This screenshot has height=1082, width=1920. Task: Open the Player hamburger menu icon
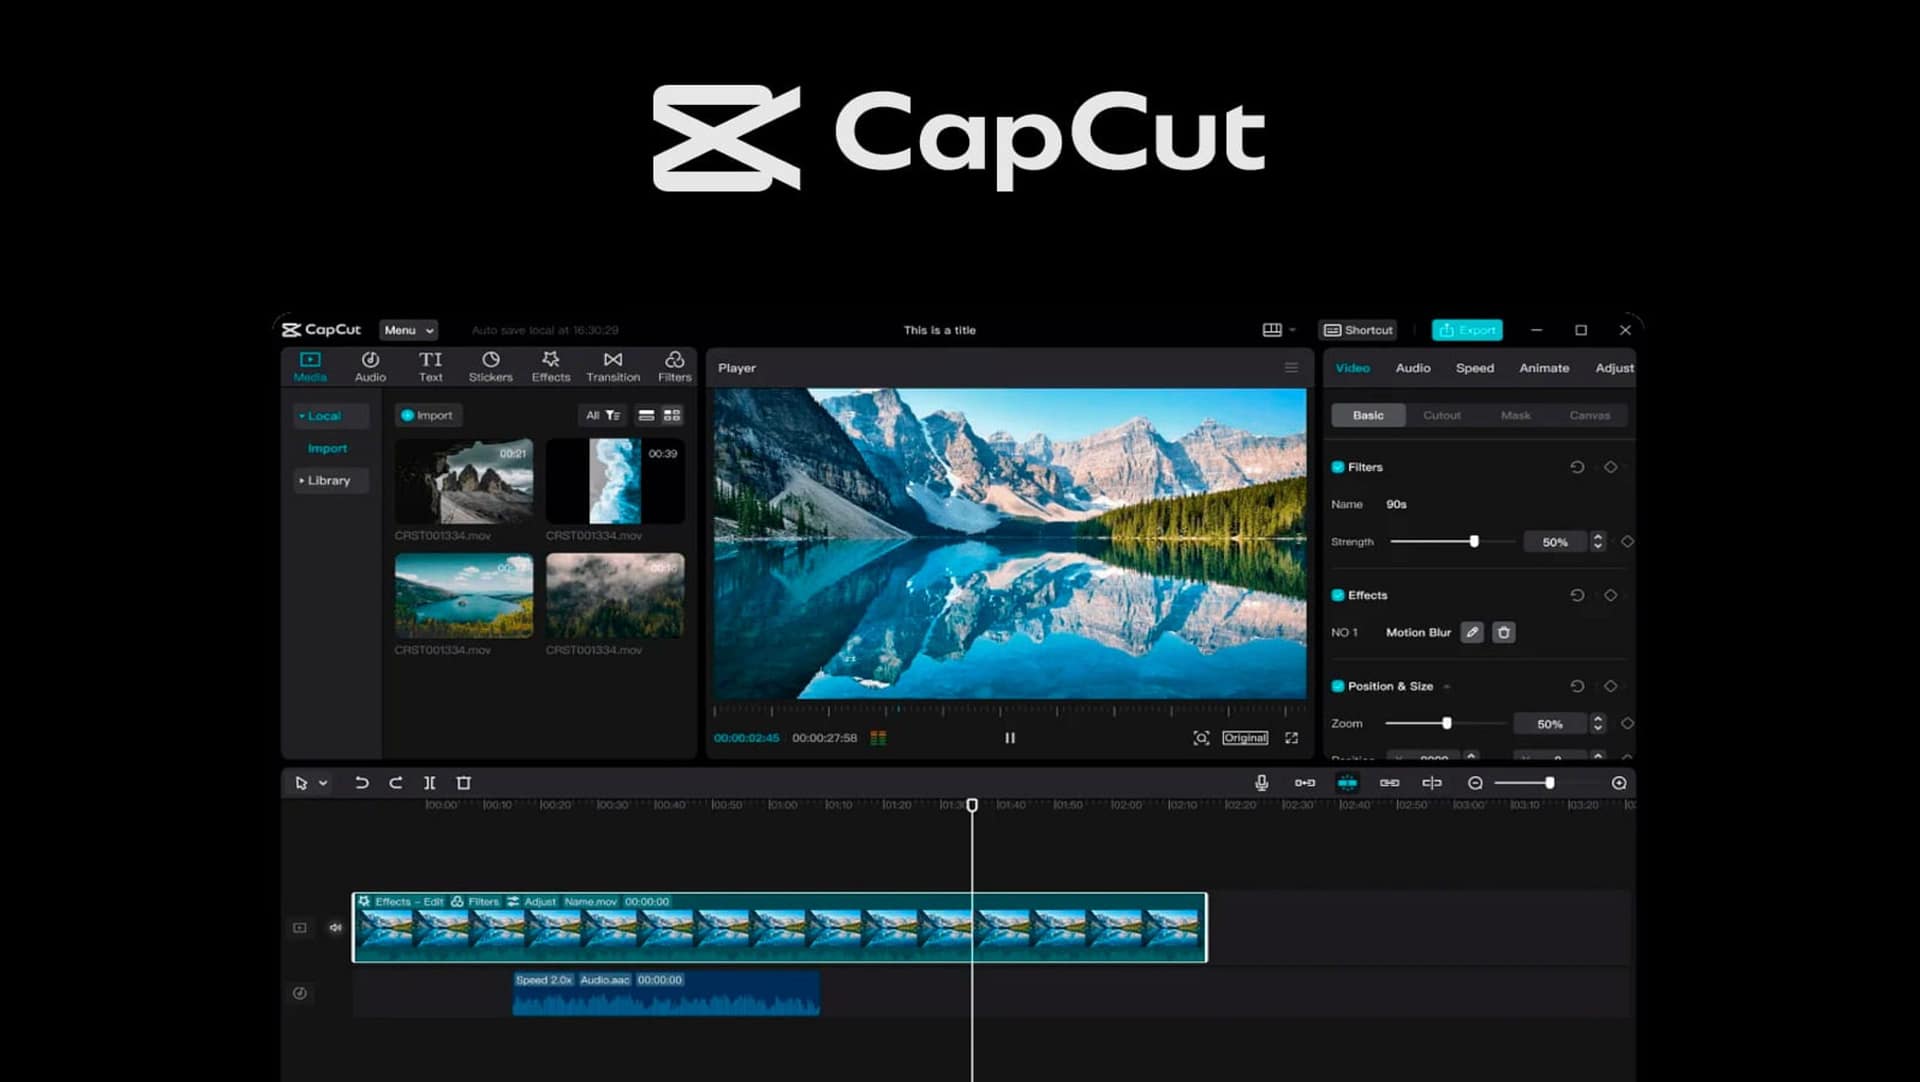(x=1292, y=368)
